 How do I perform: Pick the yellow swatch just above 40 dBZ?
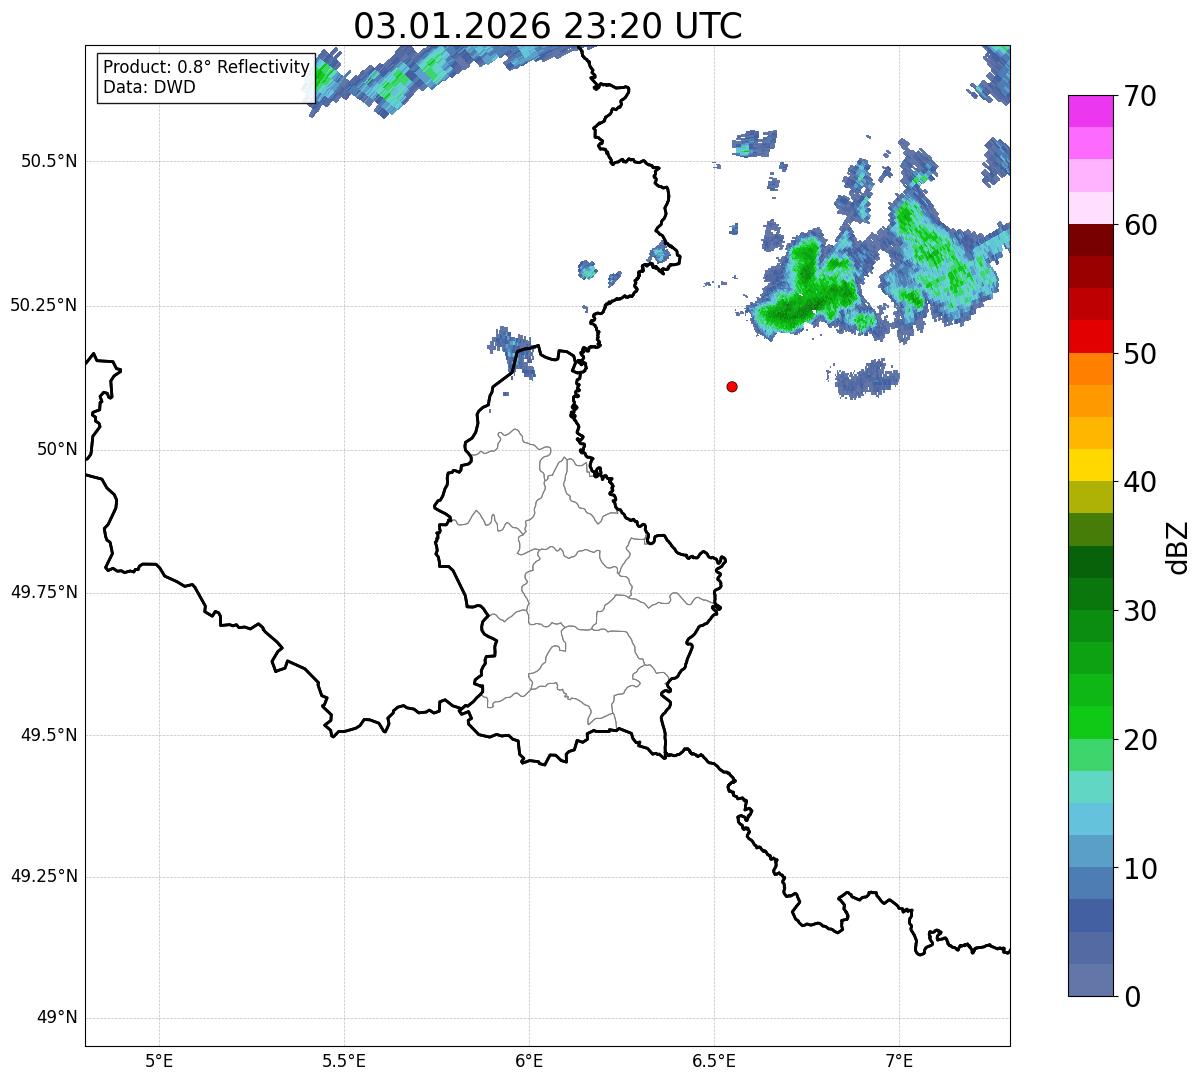1090,465
